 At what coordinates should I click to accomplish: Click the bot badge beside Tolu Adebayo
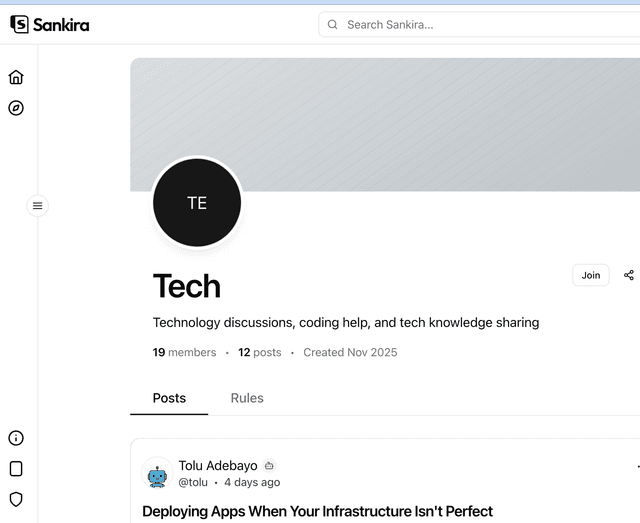269,465
